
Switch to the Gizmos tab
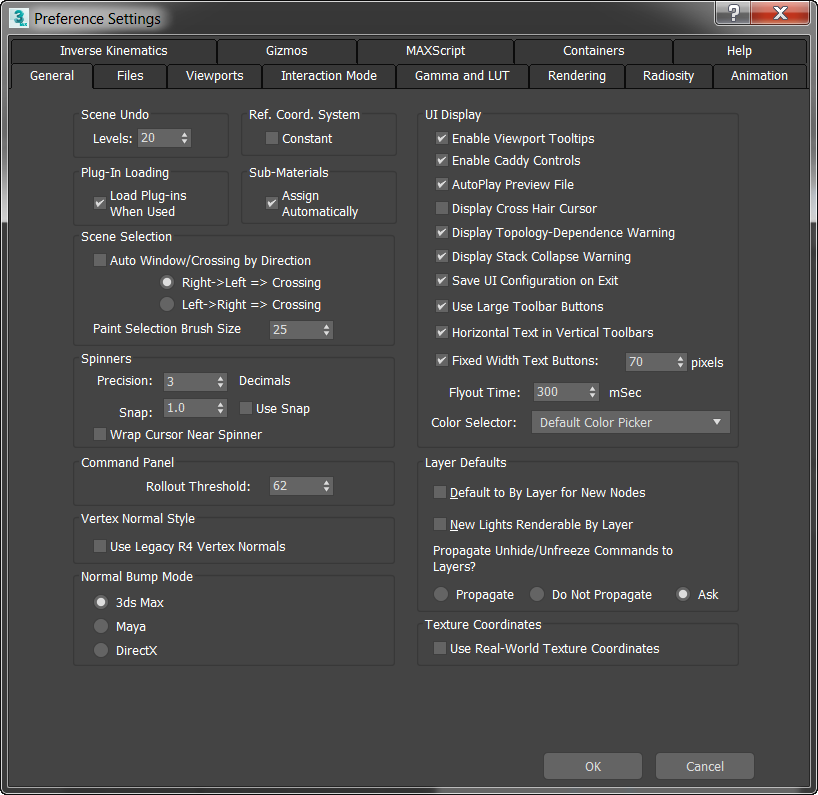[x=286, y=51]
